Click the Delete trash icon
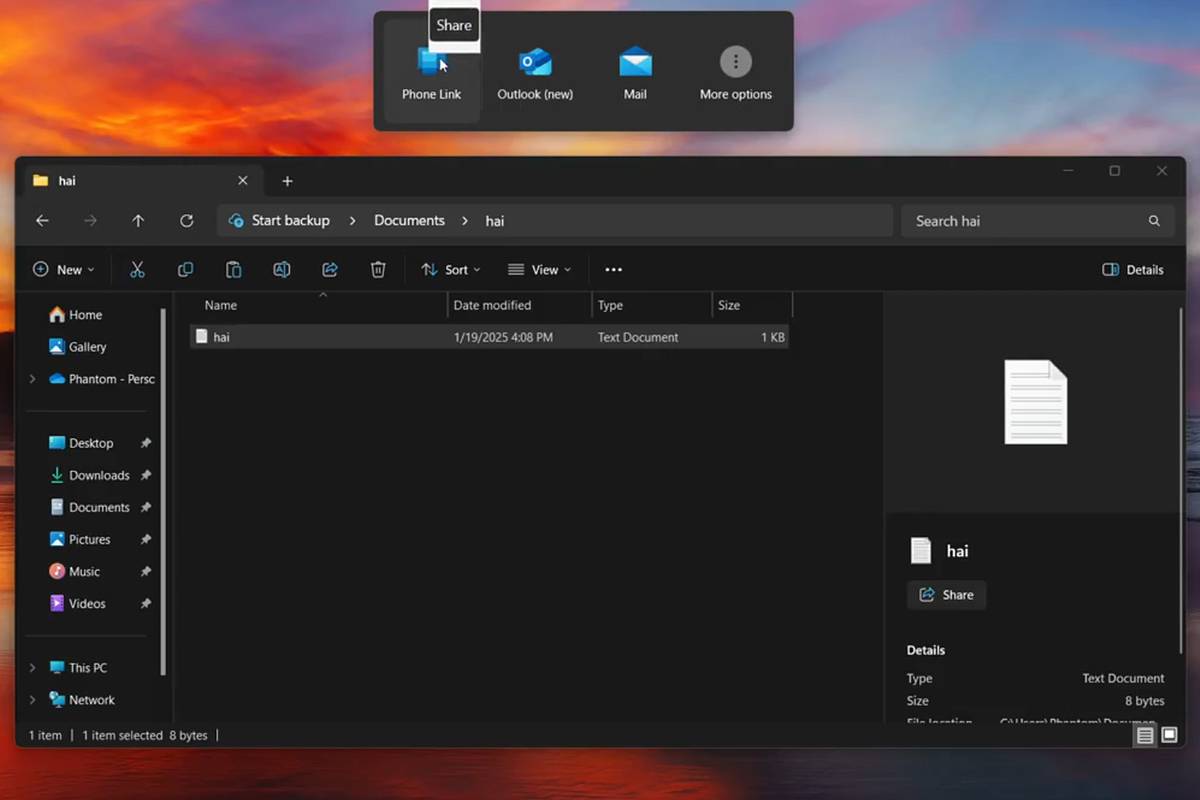The width and height of the screenshot is (1200, 800). tap(377, 269)
